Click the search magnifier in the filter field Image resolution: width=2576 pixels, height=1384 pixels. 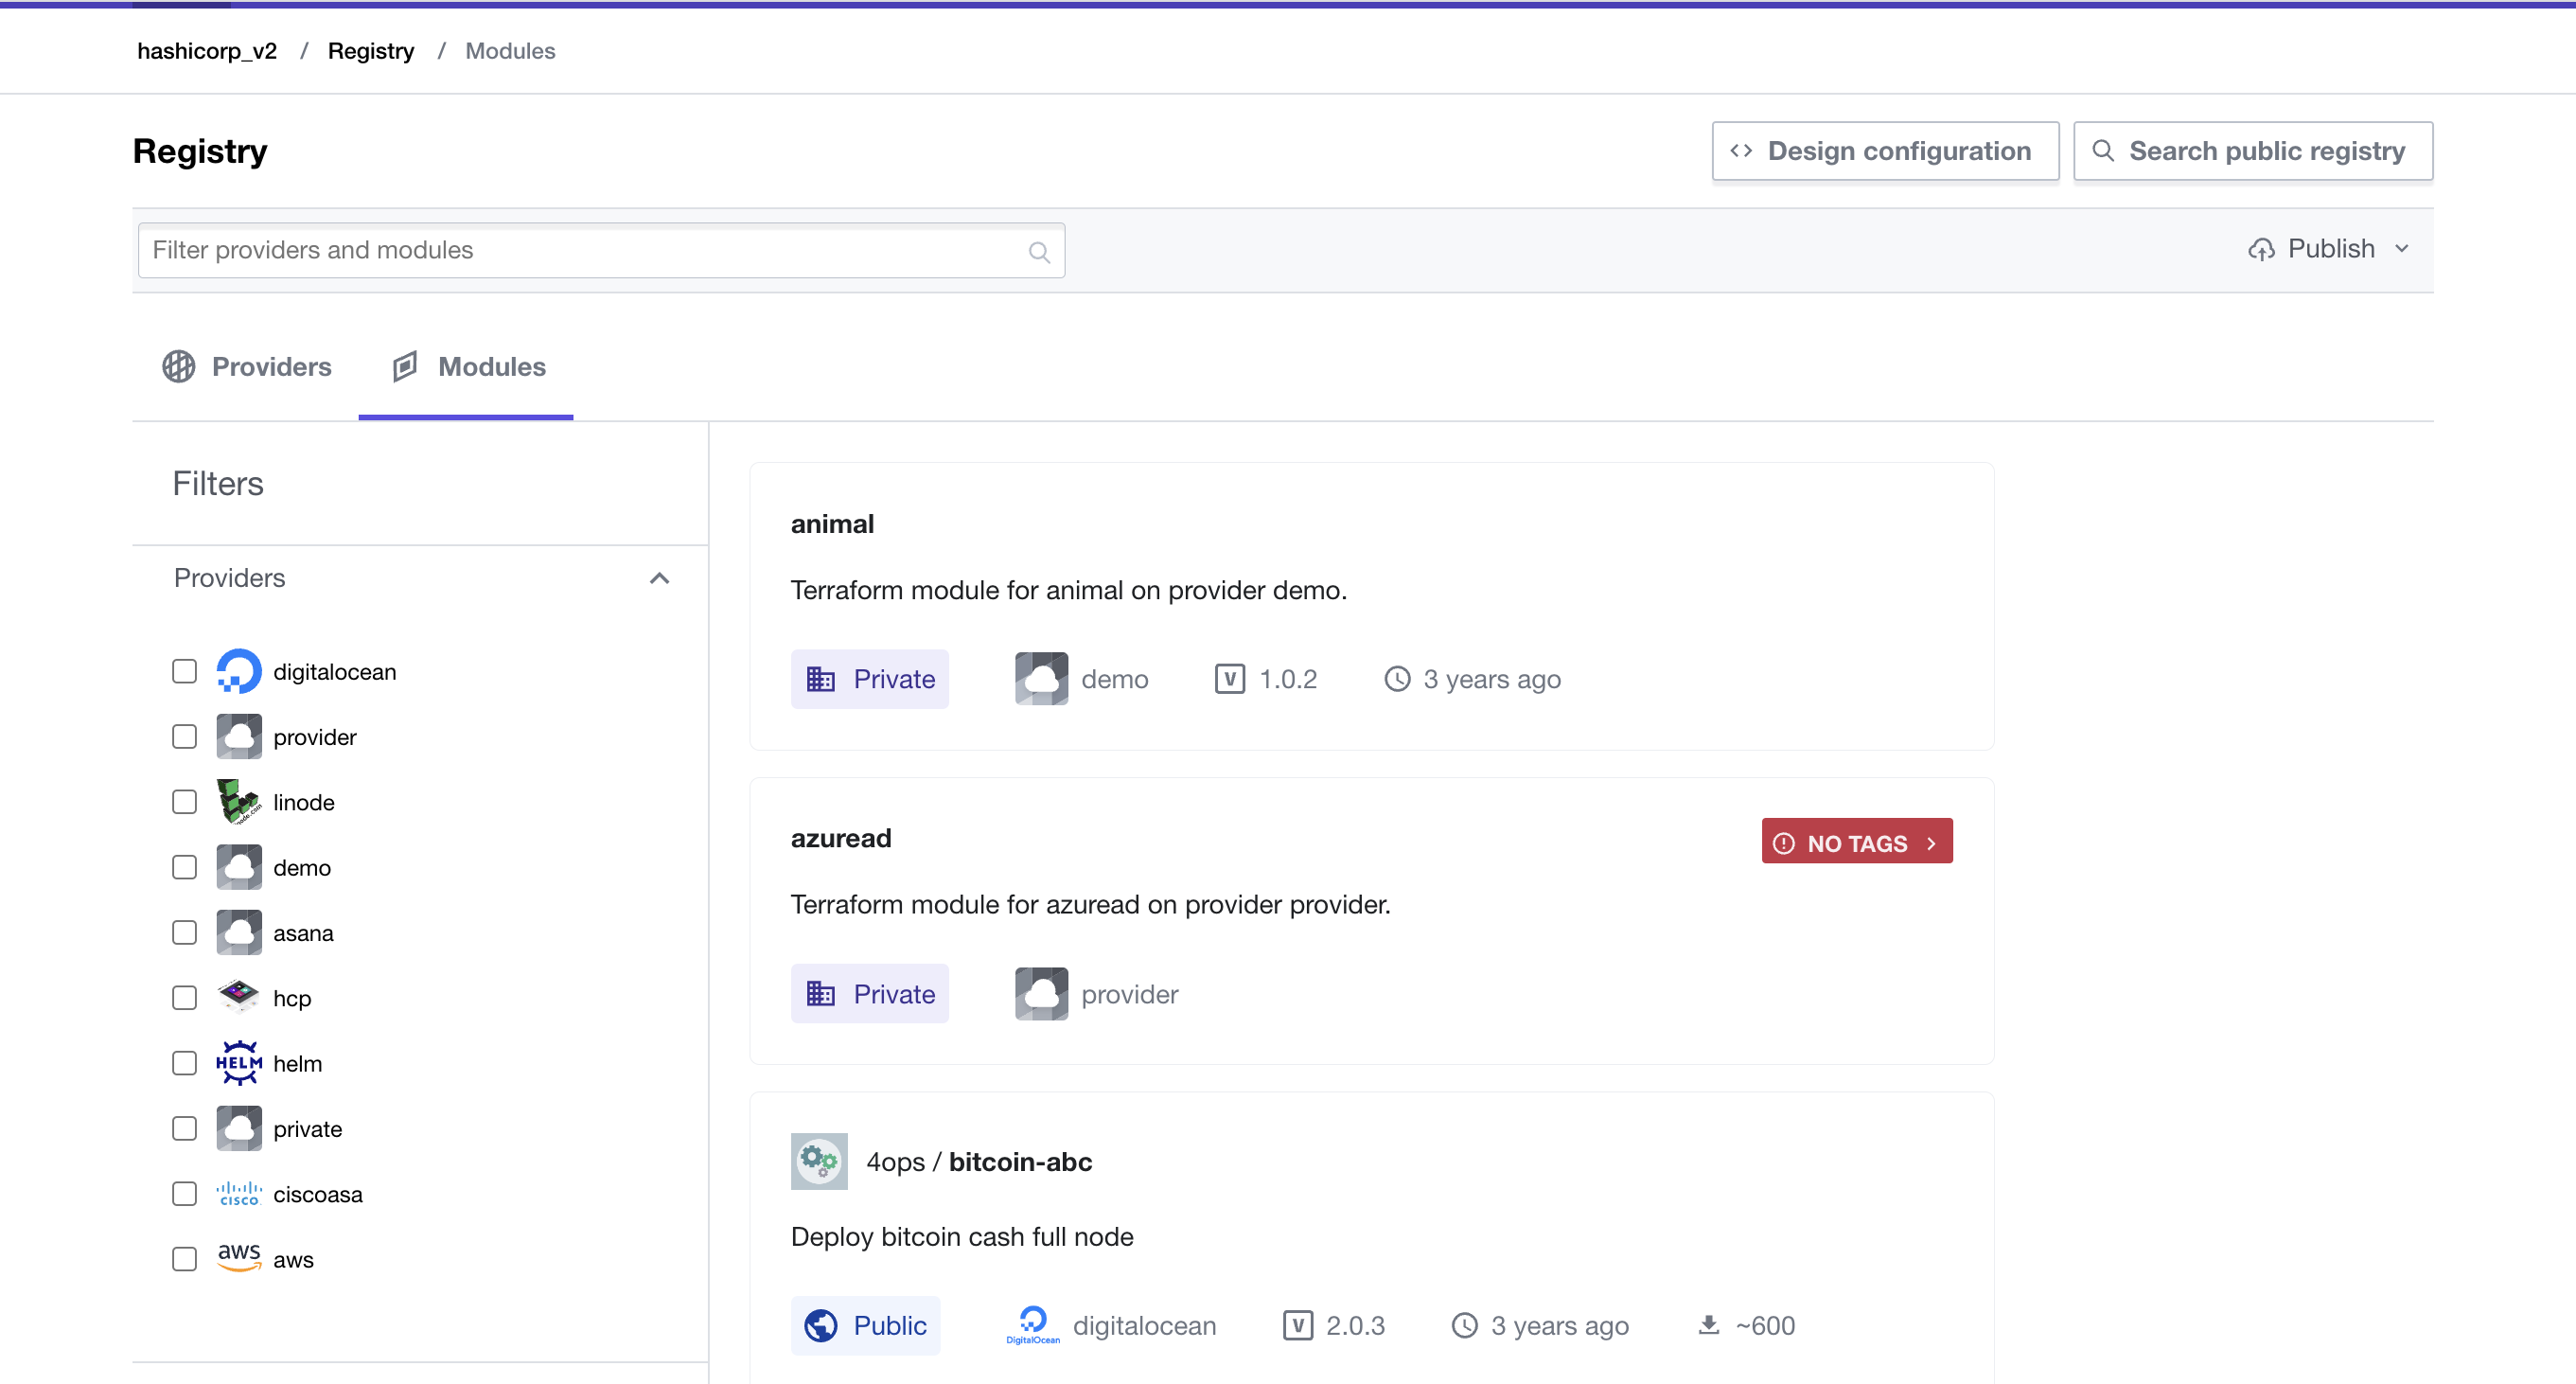coord(1039,251)
